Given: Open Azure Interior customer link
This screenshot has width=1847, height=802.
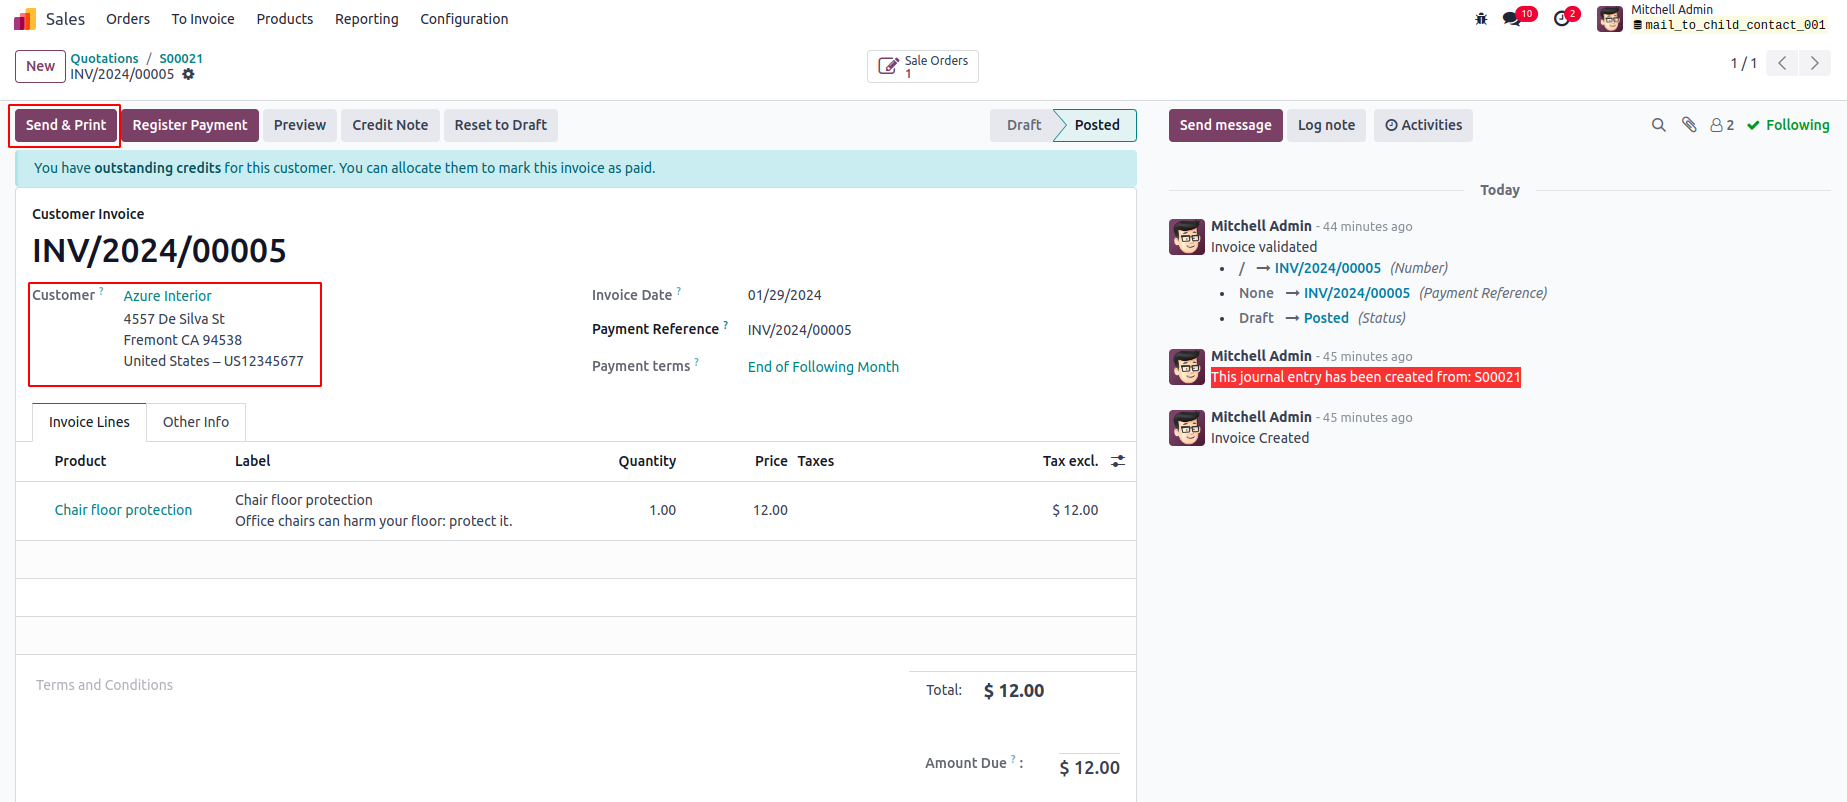Looking at the screenshot, I should pos(168,296).
